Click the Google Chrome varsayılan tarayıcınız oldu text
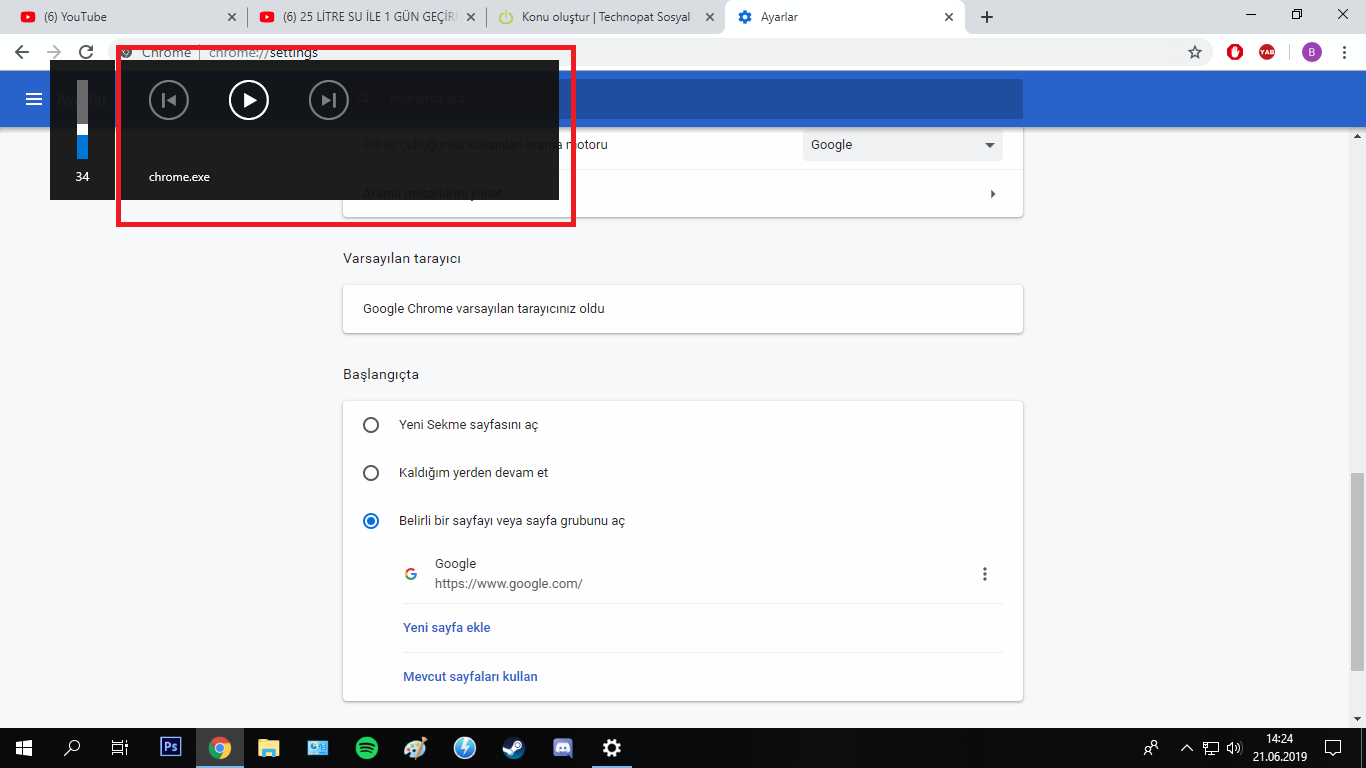The image size is (1366, 768). click(484, 309)
